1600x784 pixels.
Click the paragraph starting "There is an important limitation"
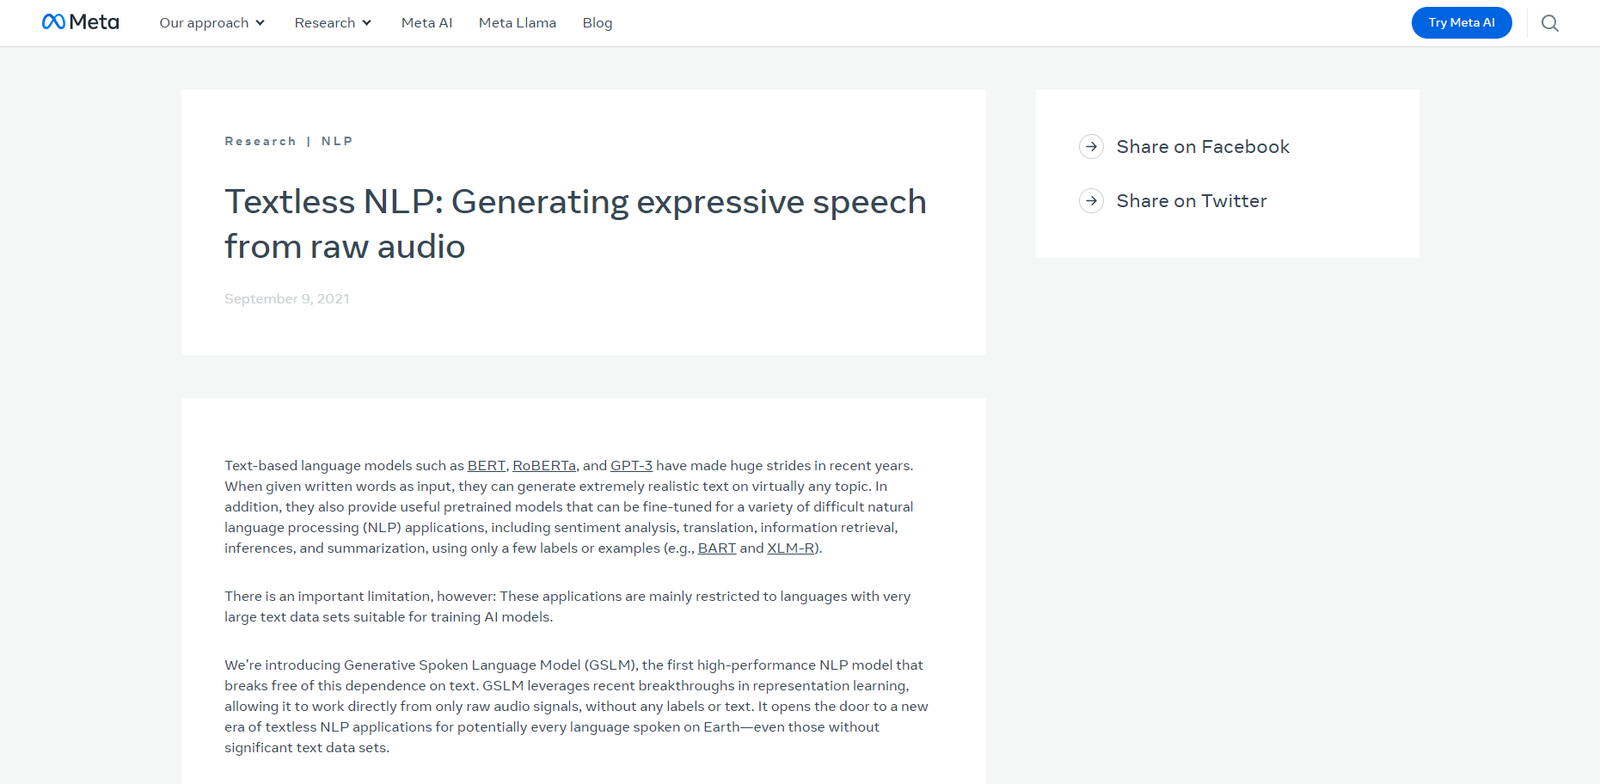coord(567,607)
